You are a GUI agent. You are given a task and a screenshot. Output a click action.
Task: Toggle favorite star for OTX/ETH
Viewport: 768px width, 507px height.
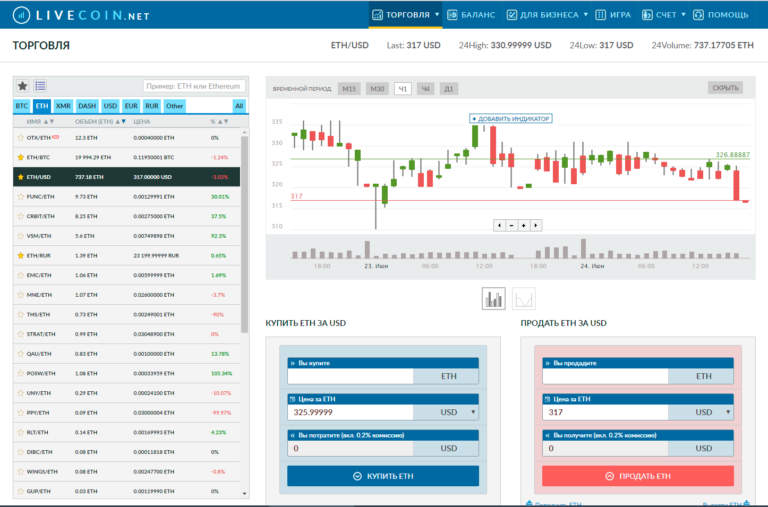[x=21, y=138]
